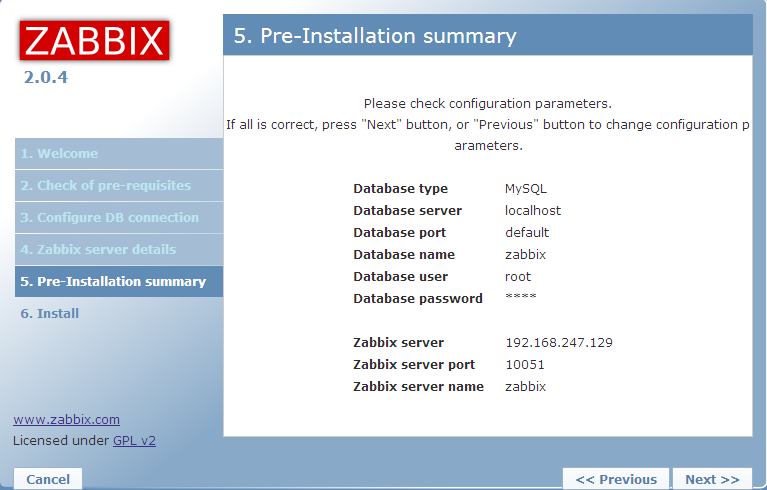The height and width of the screenshot is (490, 767).
Task: Click the IP address 192.168.247.129
Action: coord(559,343)
